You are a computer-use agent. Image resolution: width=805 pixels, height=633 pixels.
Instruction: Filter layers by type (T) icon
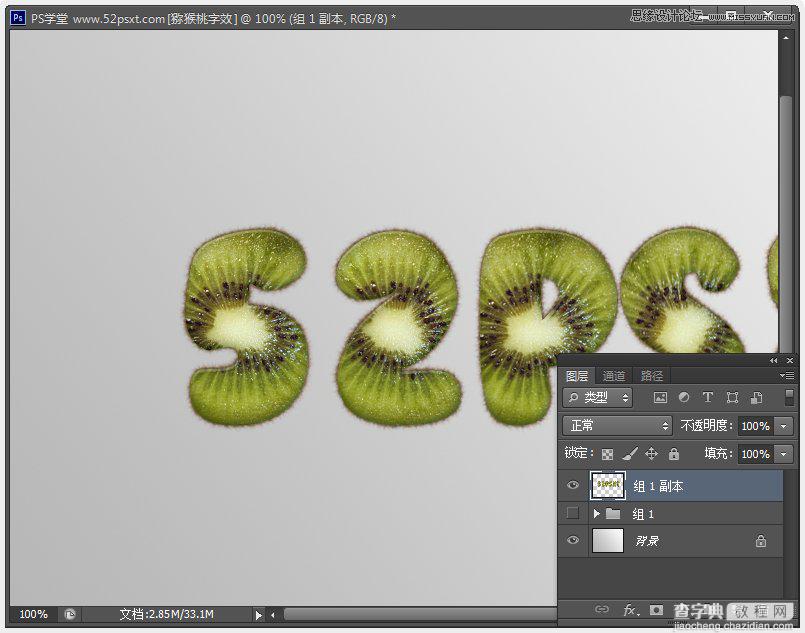coord(707,397)
